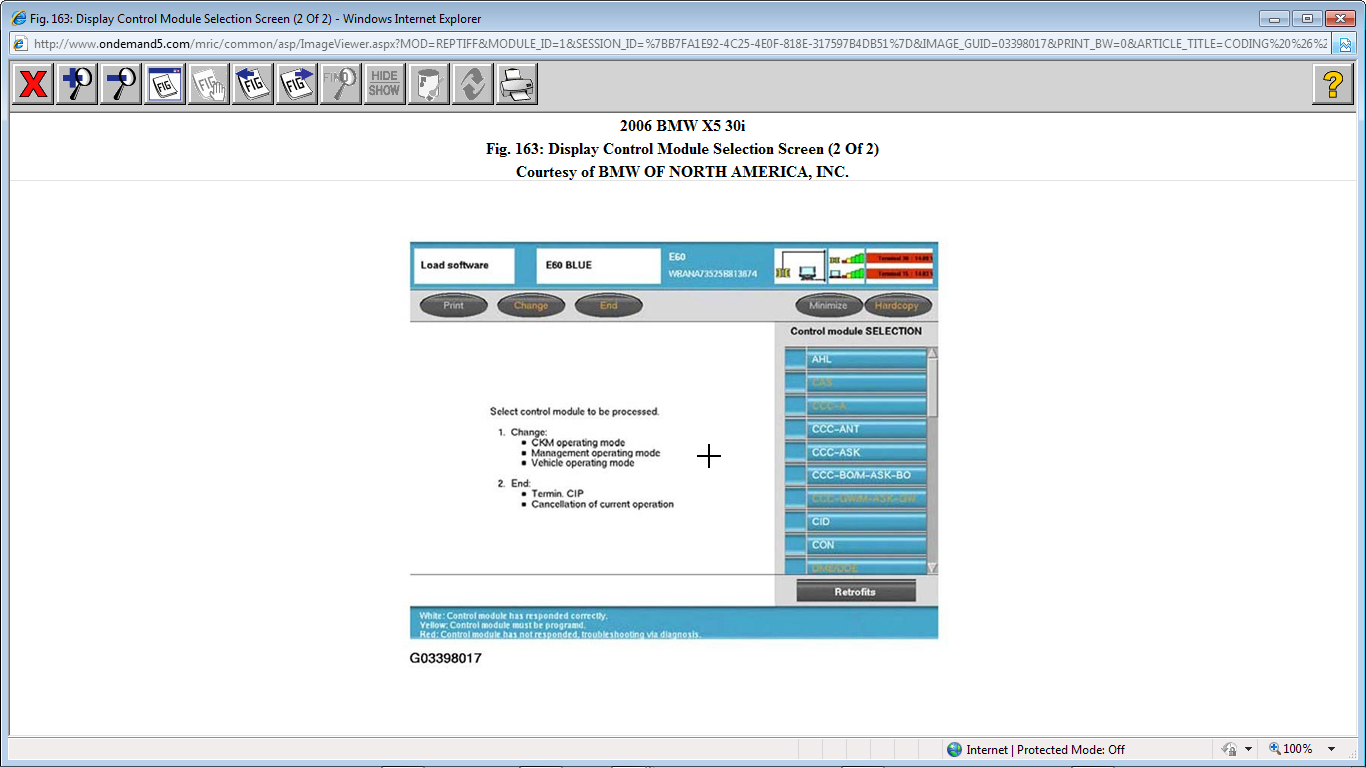Click the Internet zone globe icon

click(954, 749)
